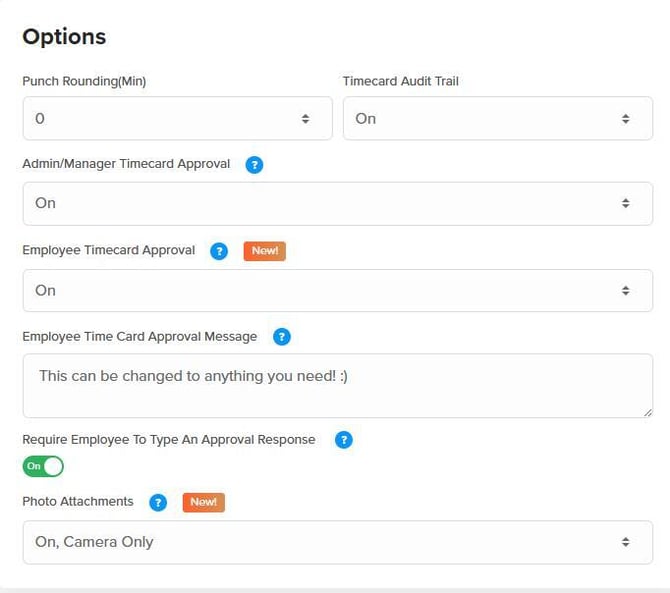Click help icon for Employee Time Card Approval Message
Screen dimensions: 670x593
tap(281, 337)
